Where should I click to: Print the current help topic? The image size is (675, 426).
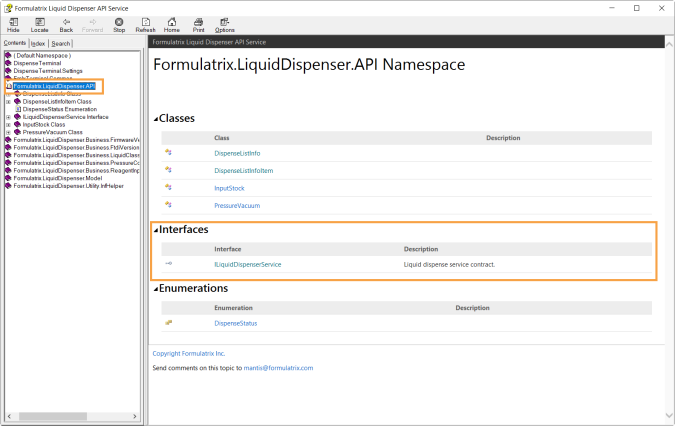(x=197, y=24)
